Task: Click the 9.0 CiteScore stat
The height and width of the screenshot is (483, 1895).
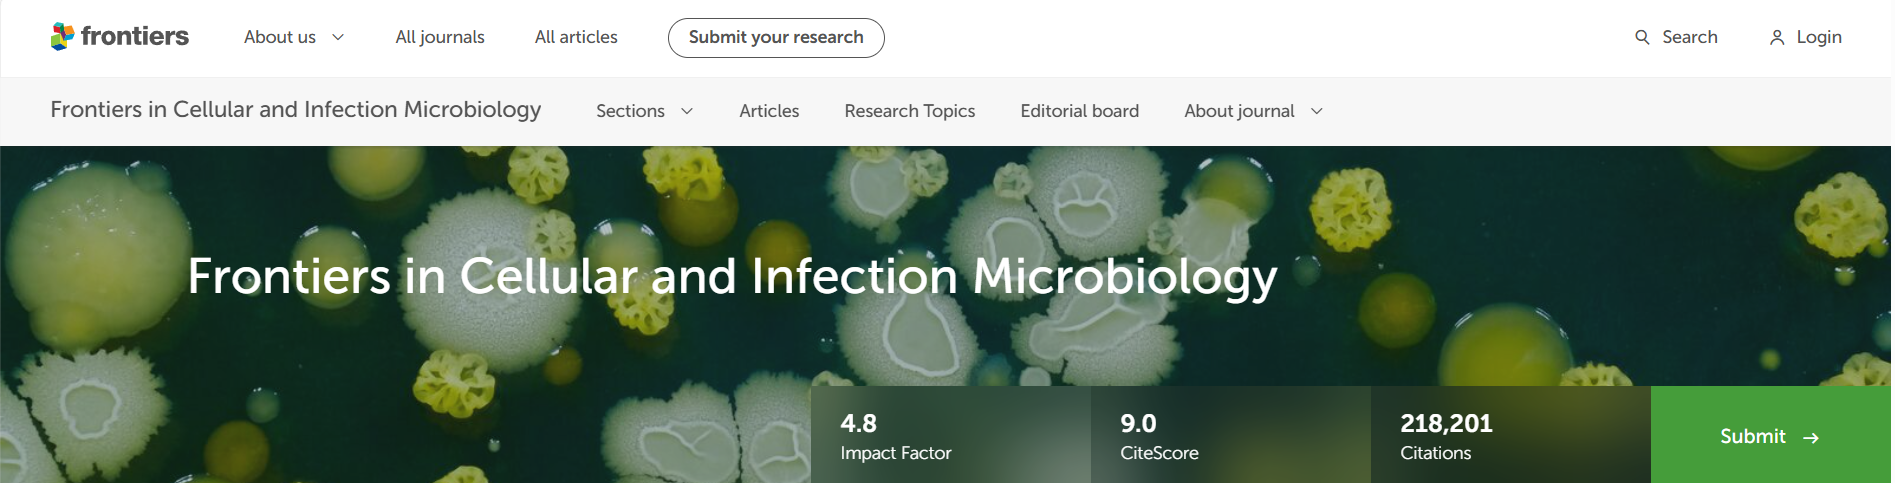Action: click(1159, 437)
